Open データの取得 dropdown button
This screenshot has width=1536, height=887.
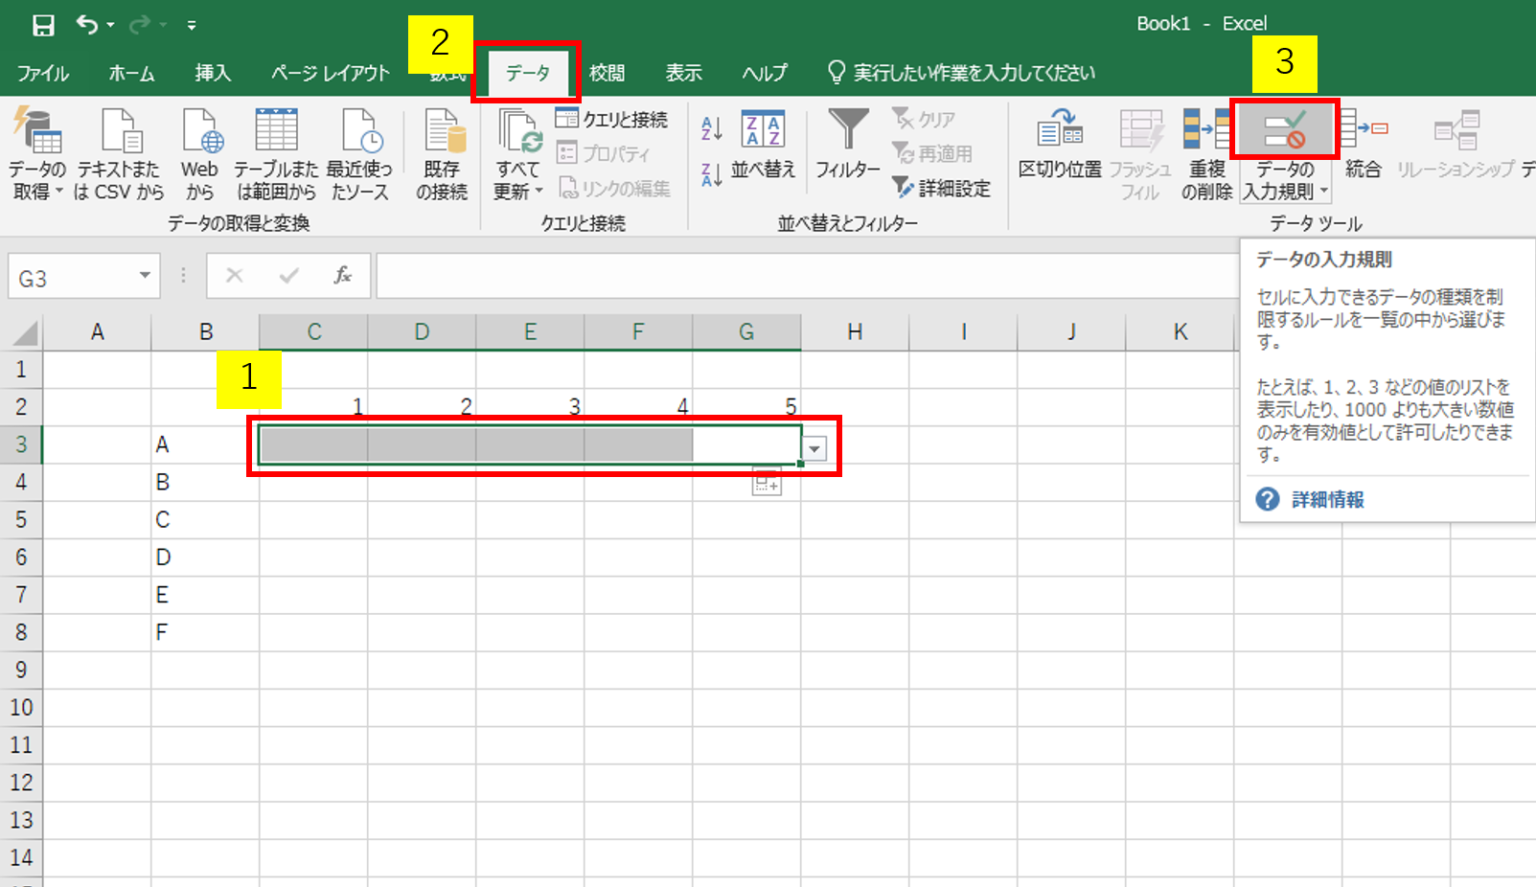coord(38,154)
